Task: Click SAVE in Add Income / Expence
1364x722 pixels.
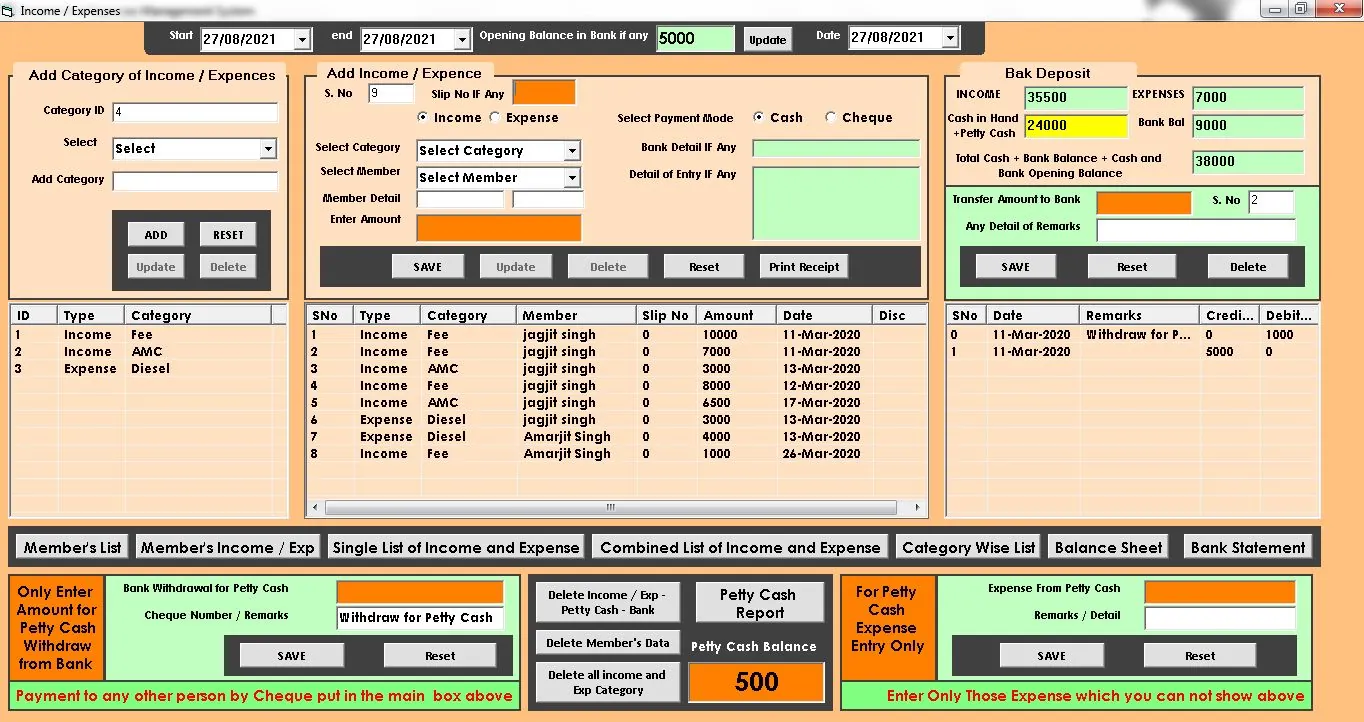Action: 428,267
